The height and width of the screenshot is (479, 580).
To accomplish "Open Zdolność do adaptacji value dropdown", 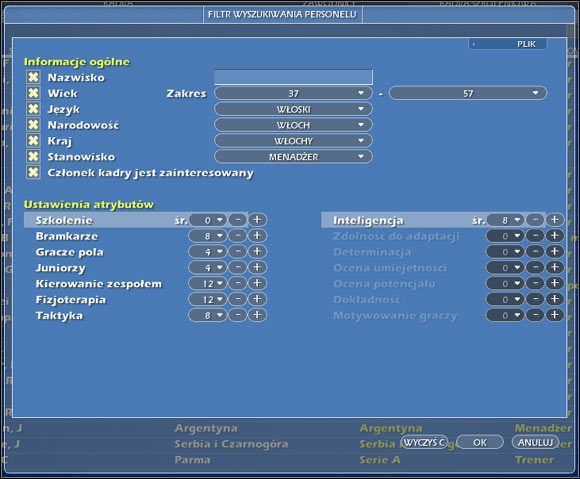I will [x=505, y=236].
